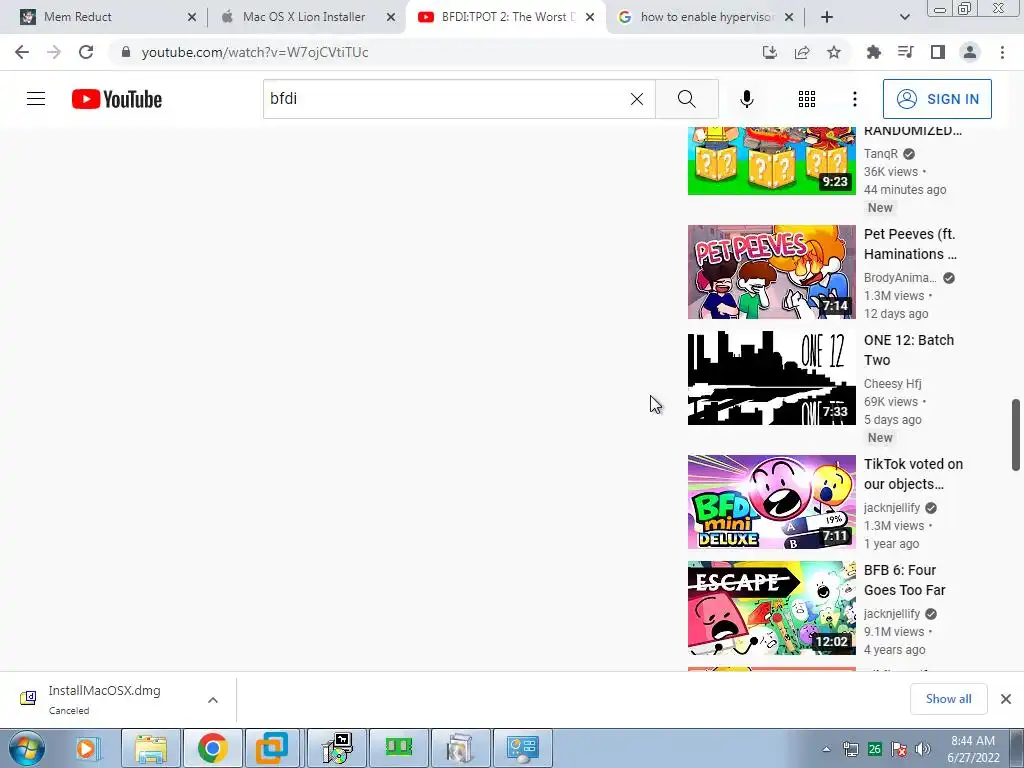Screen dimensions: 1024x768
Task: Click the magnifier search button
Action: click(x=686, y=99)
